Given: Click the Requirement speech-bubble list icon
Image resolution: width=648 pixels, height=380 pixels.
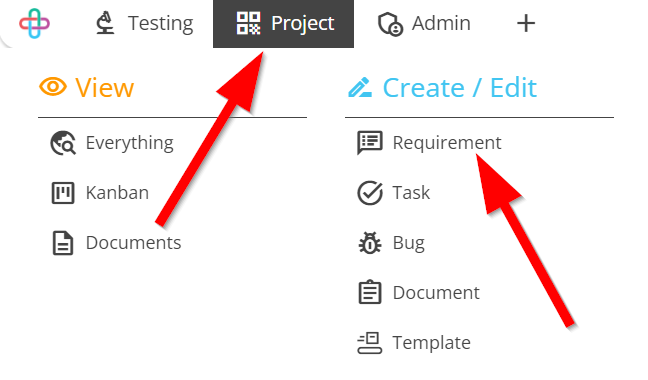Looking at the screenshot, I should click(x=369, y=143).
